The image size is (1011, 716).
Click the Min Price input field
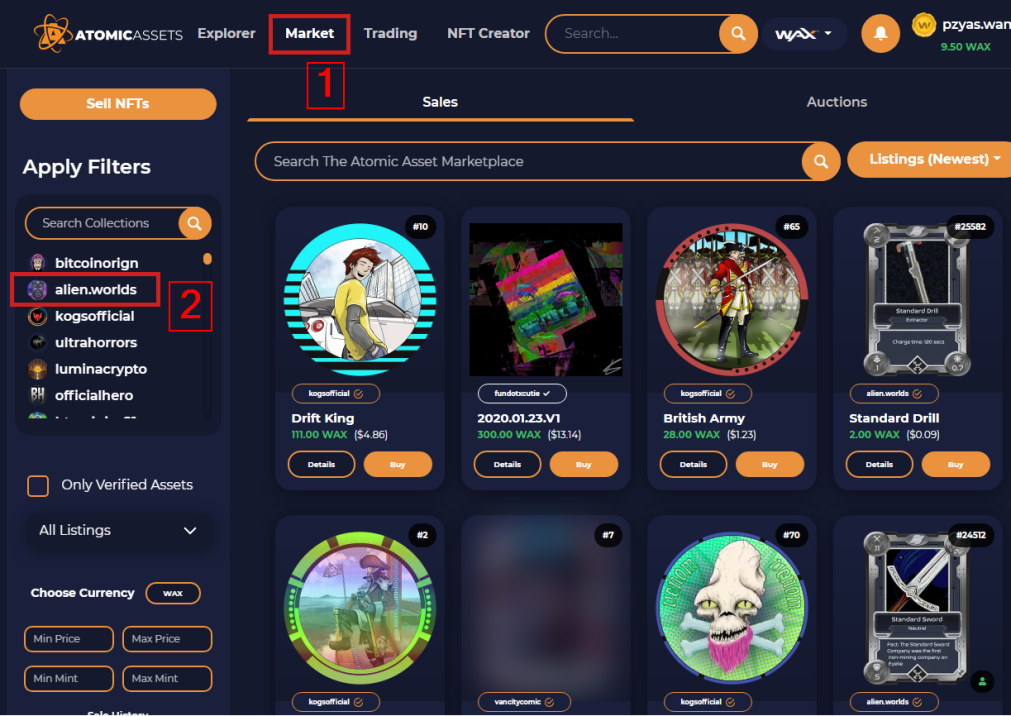[68, 639]
